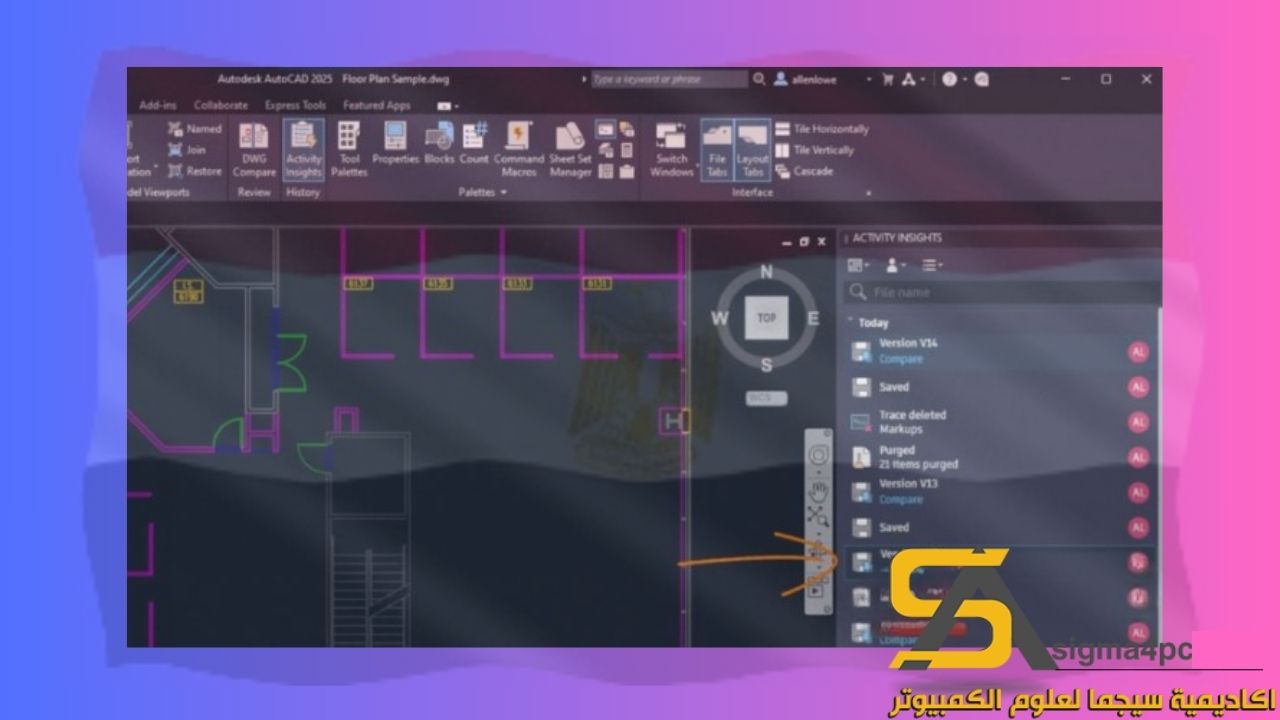Click AL avatar beside Version V14
The image size is (1280, 720).
[x=1138, y=351]
